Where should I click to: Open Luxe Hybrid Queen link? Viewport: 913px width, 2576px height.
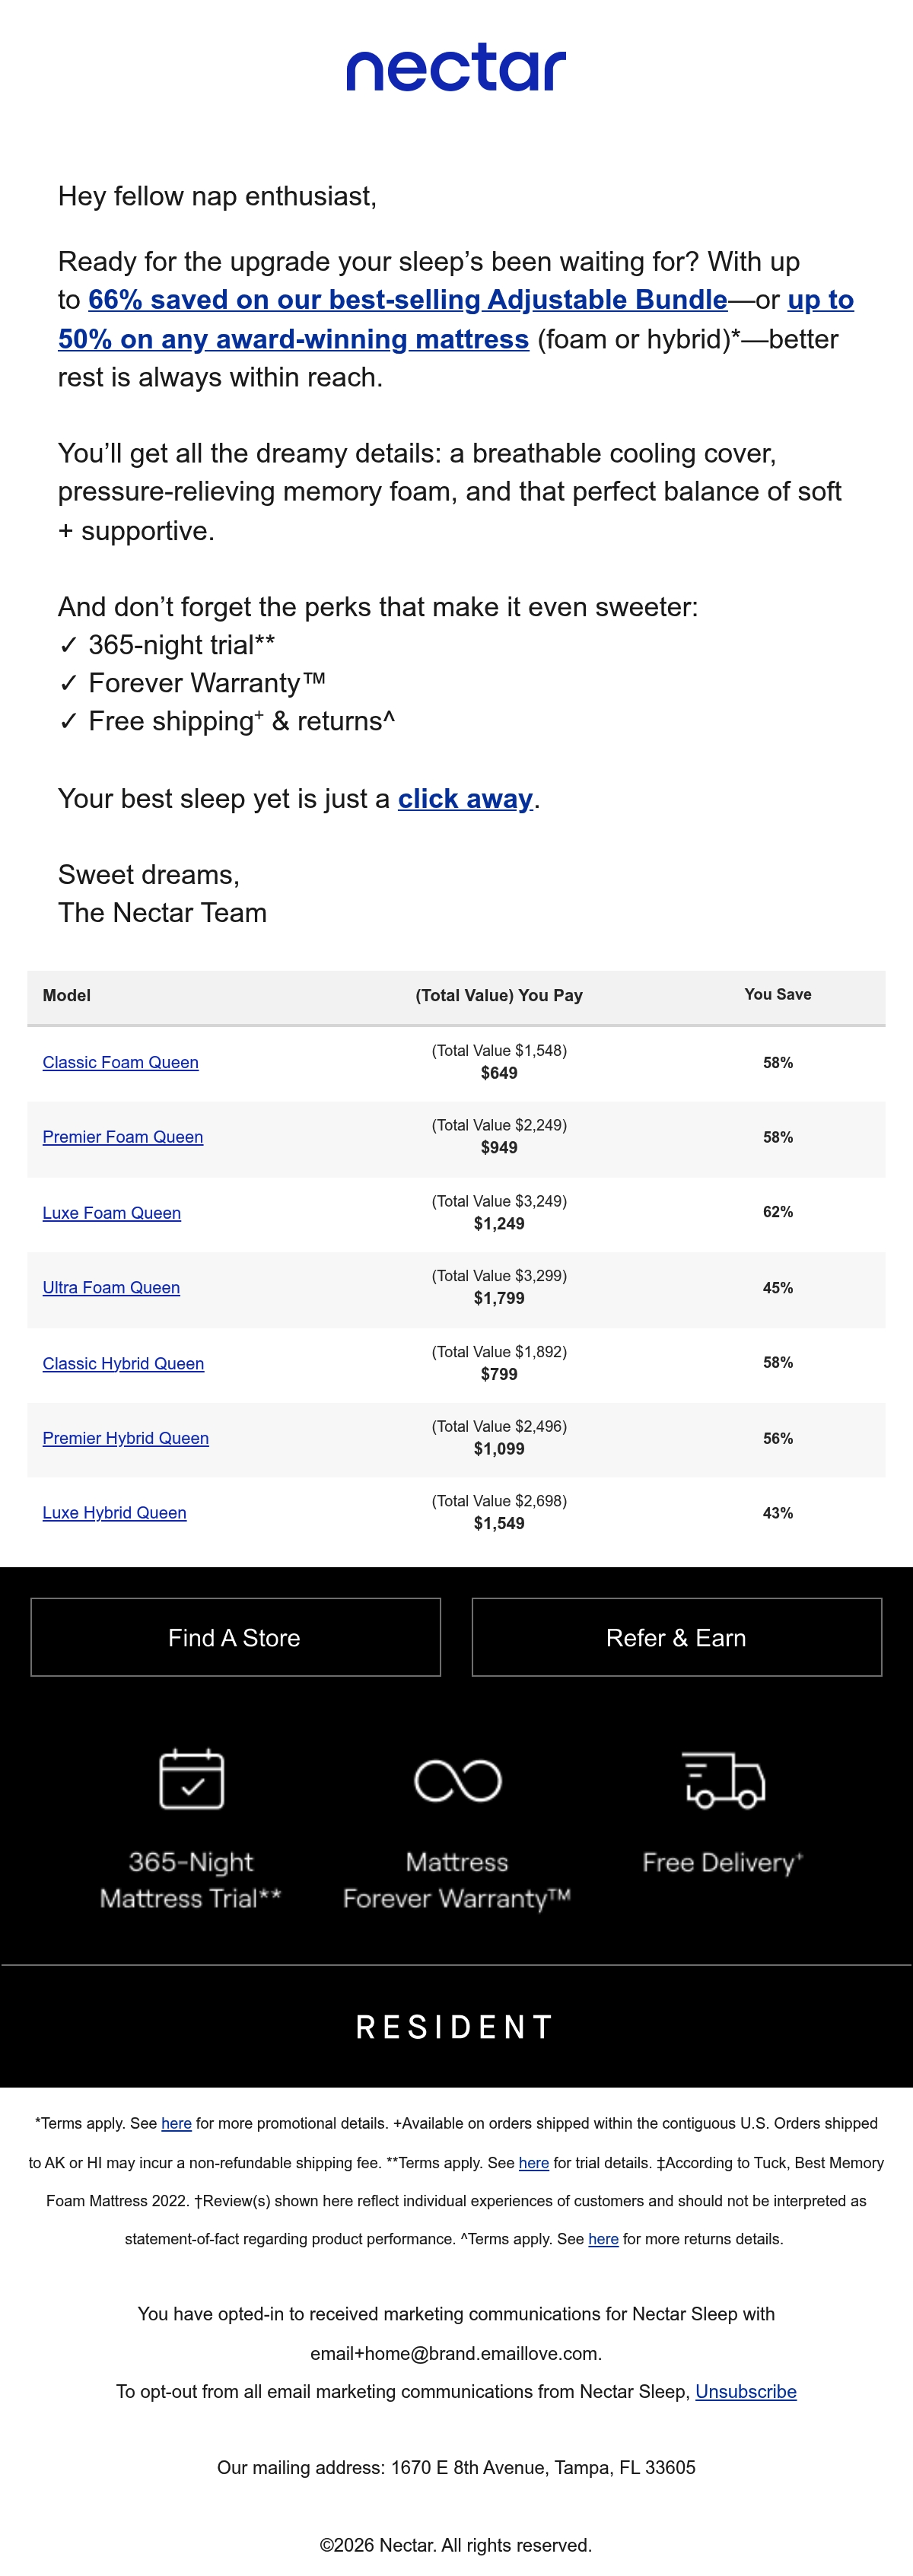pos(114,1513)
